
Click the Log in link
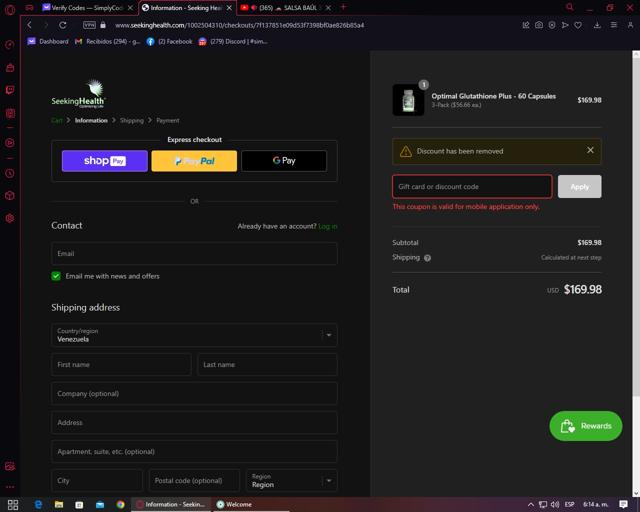328,226
